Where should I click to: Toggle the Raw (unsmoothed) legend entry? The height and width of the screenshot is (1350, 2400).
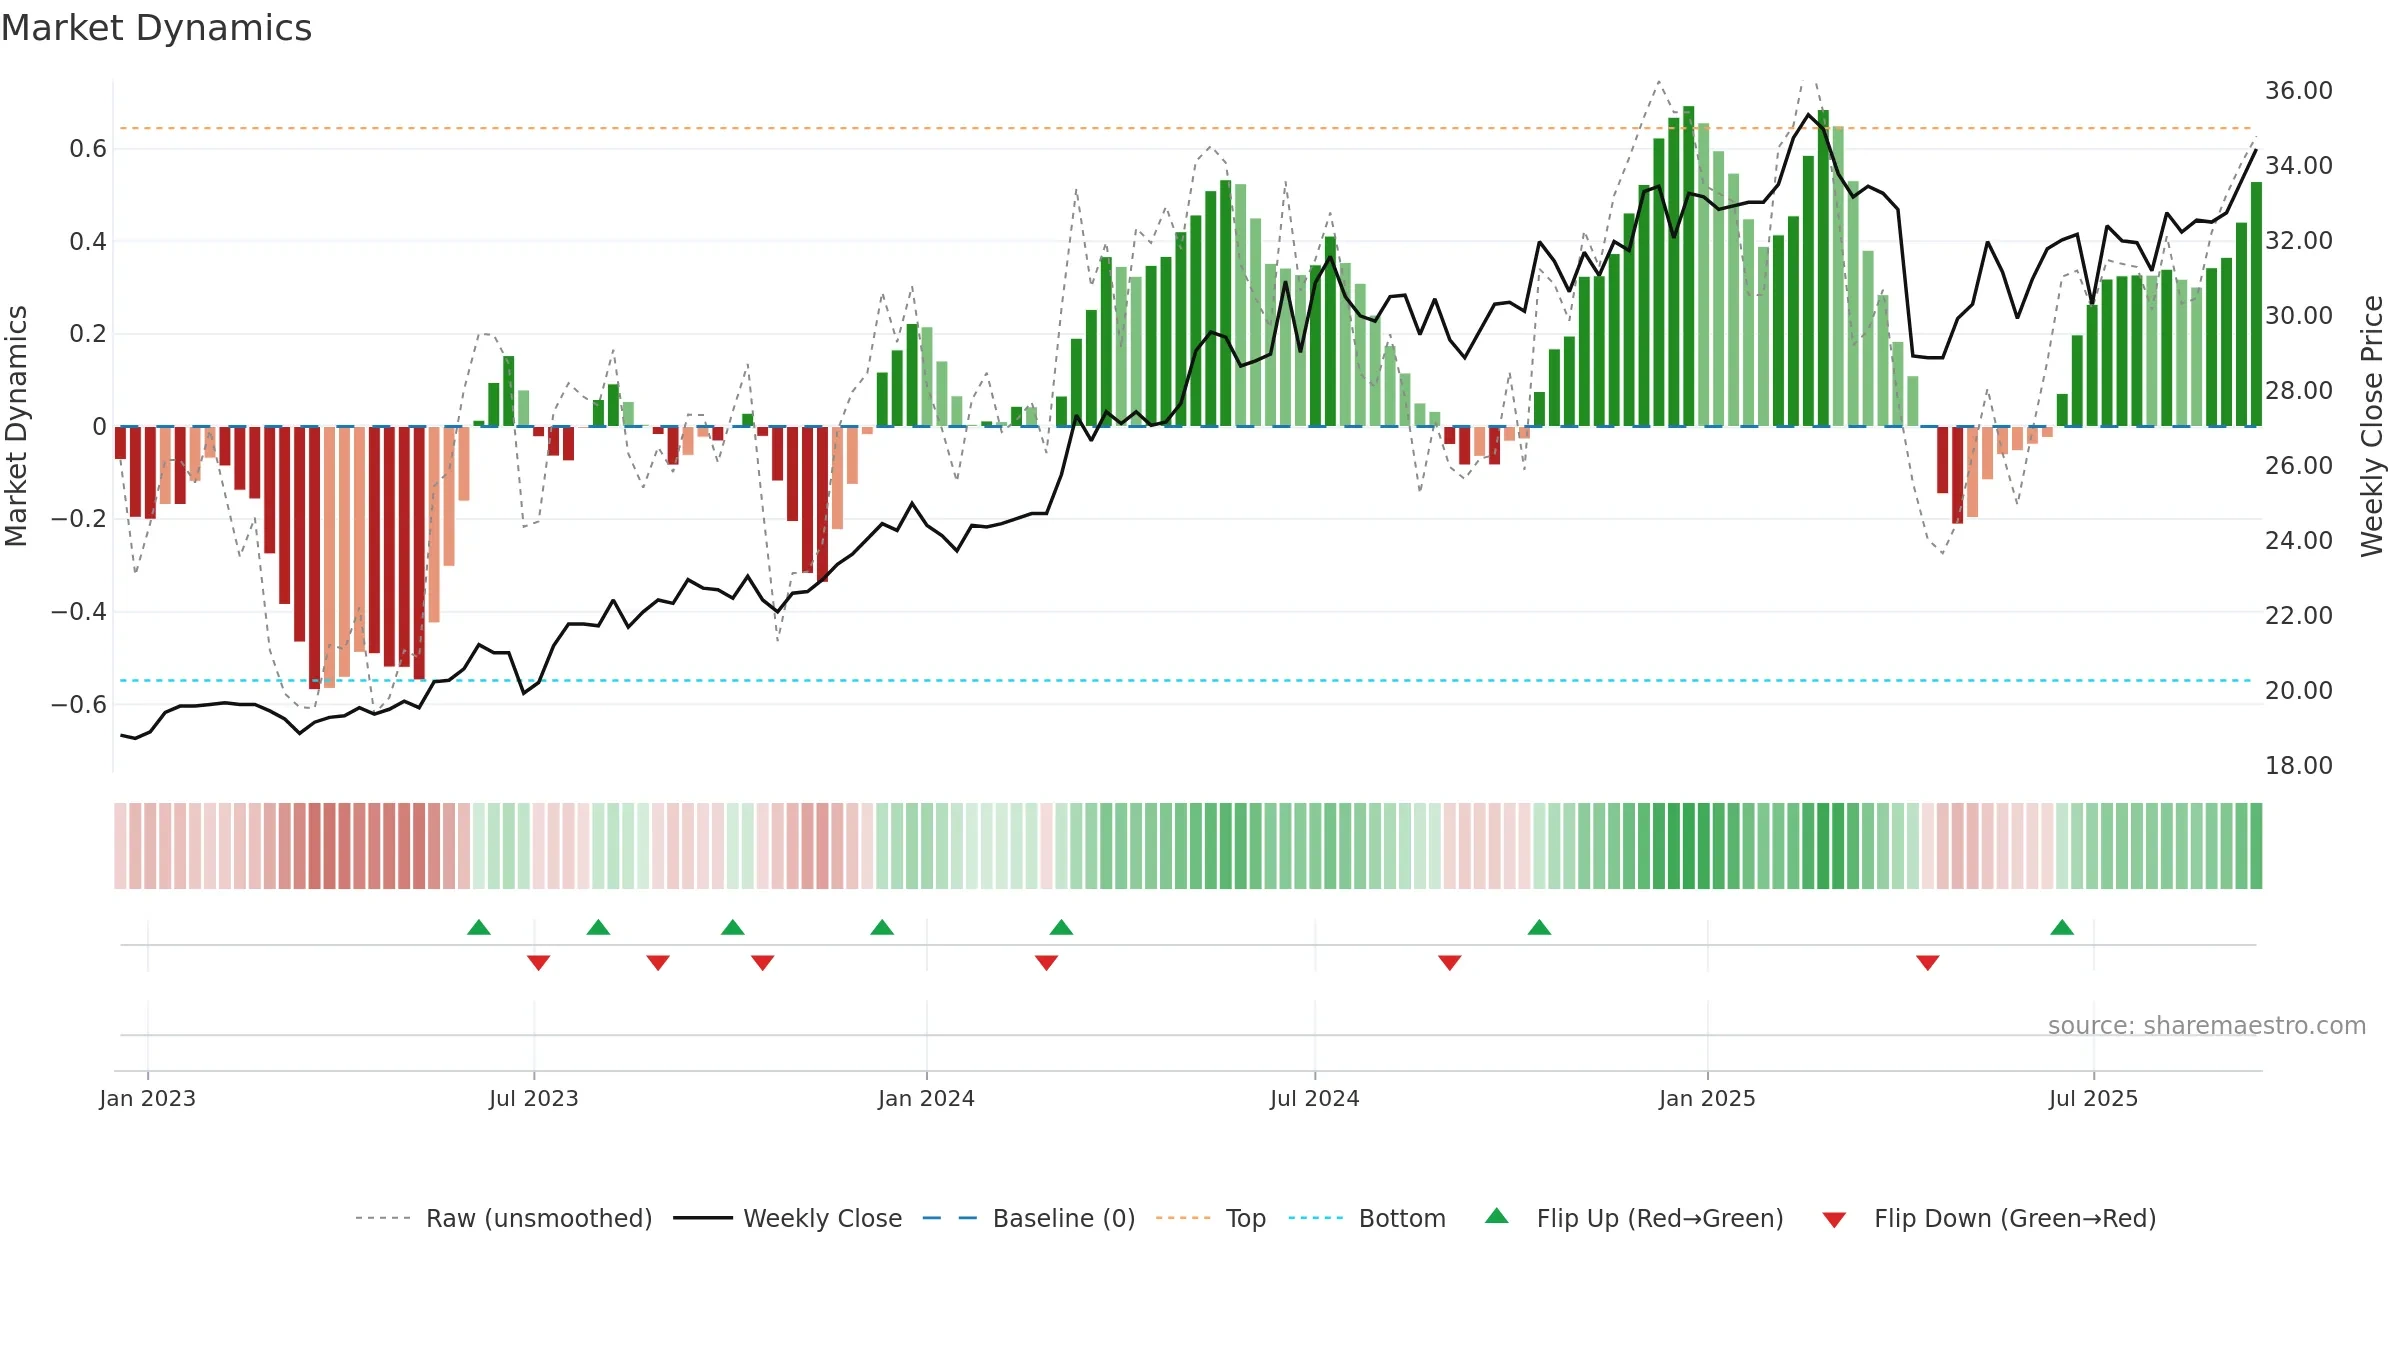point(504,1218)
